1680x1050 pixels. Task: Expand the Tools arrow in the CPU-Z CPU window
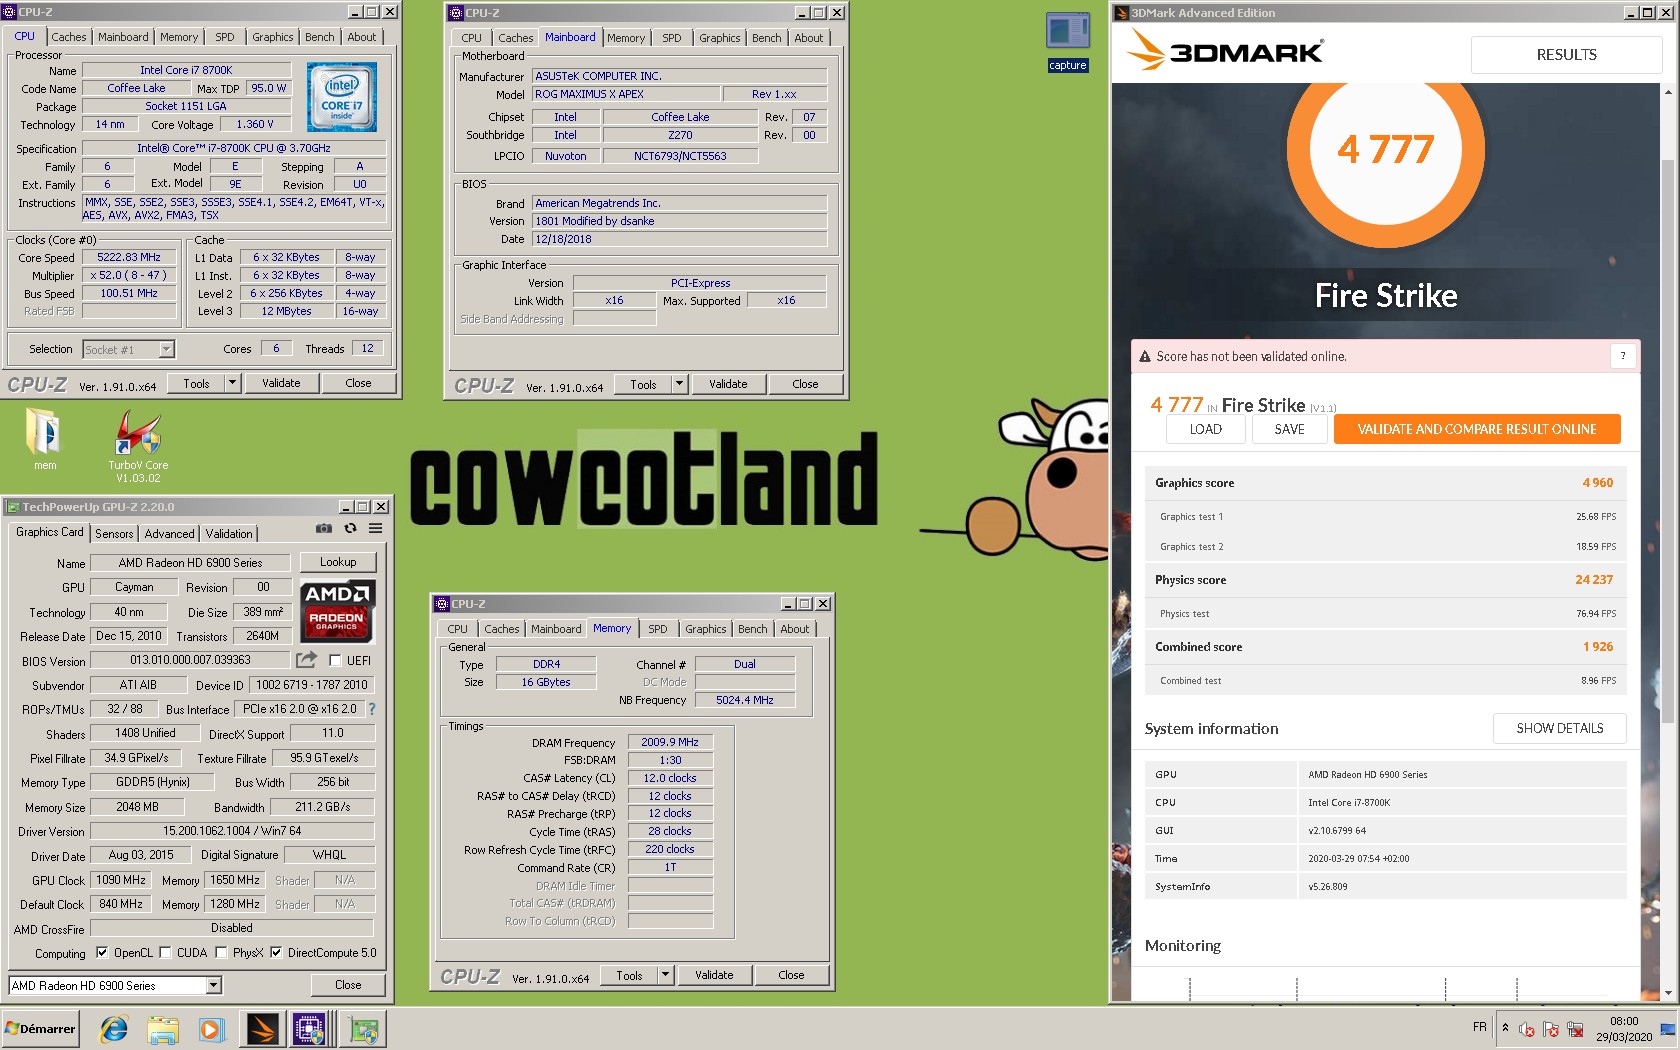coord(233,383)
